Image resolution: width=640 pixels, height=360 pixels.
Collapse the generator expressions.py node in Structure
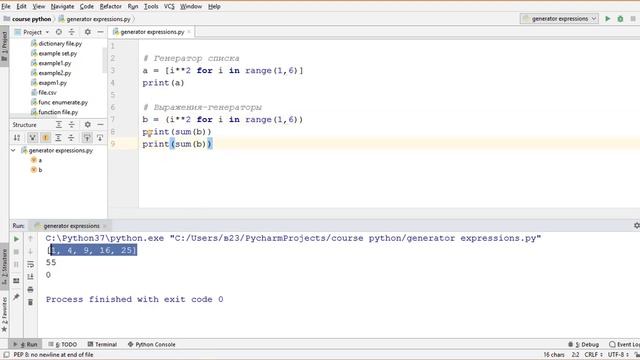[13, 151]
